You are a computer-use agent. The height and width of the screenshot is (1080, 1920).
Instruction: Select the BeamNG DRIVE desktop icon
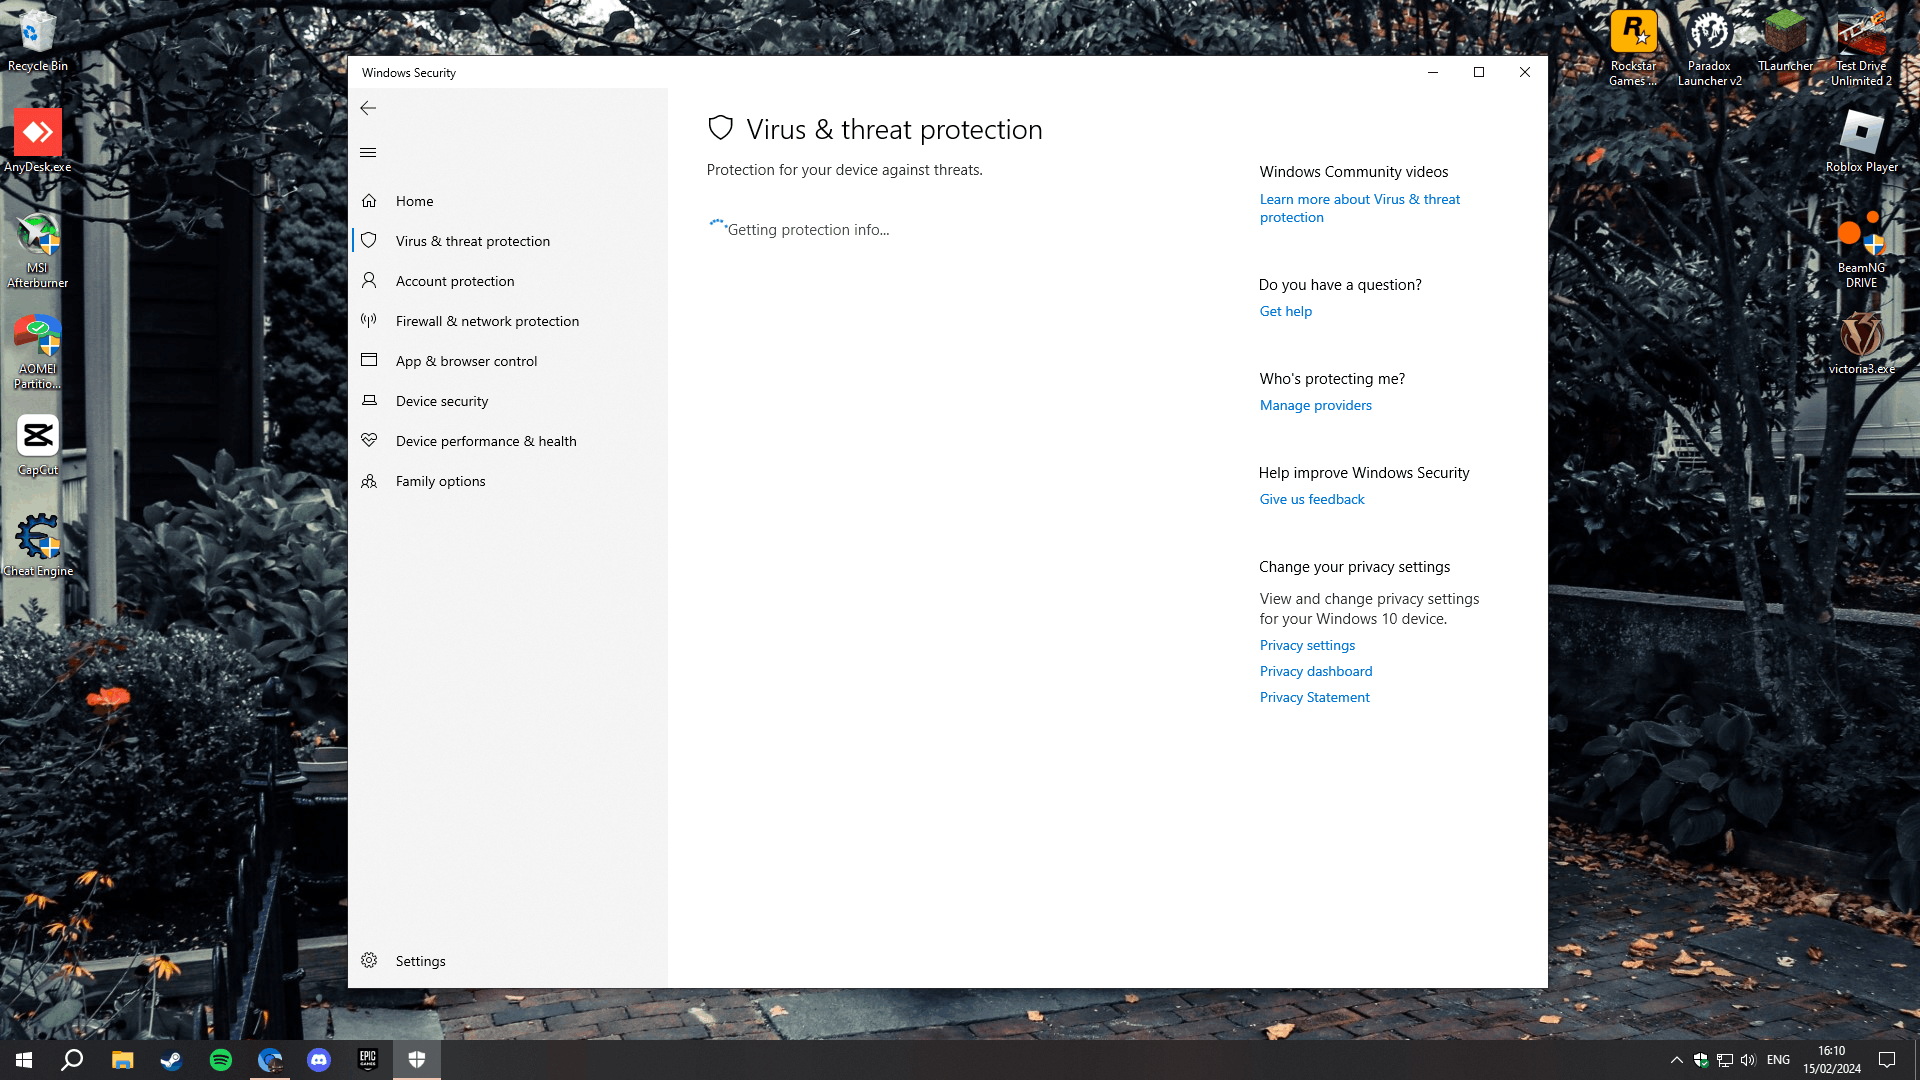pos(1861,250)
